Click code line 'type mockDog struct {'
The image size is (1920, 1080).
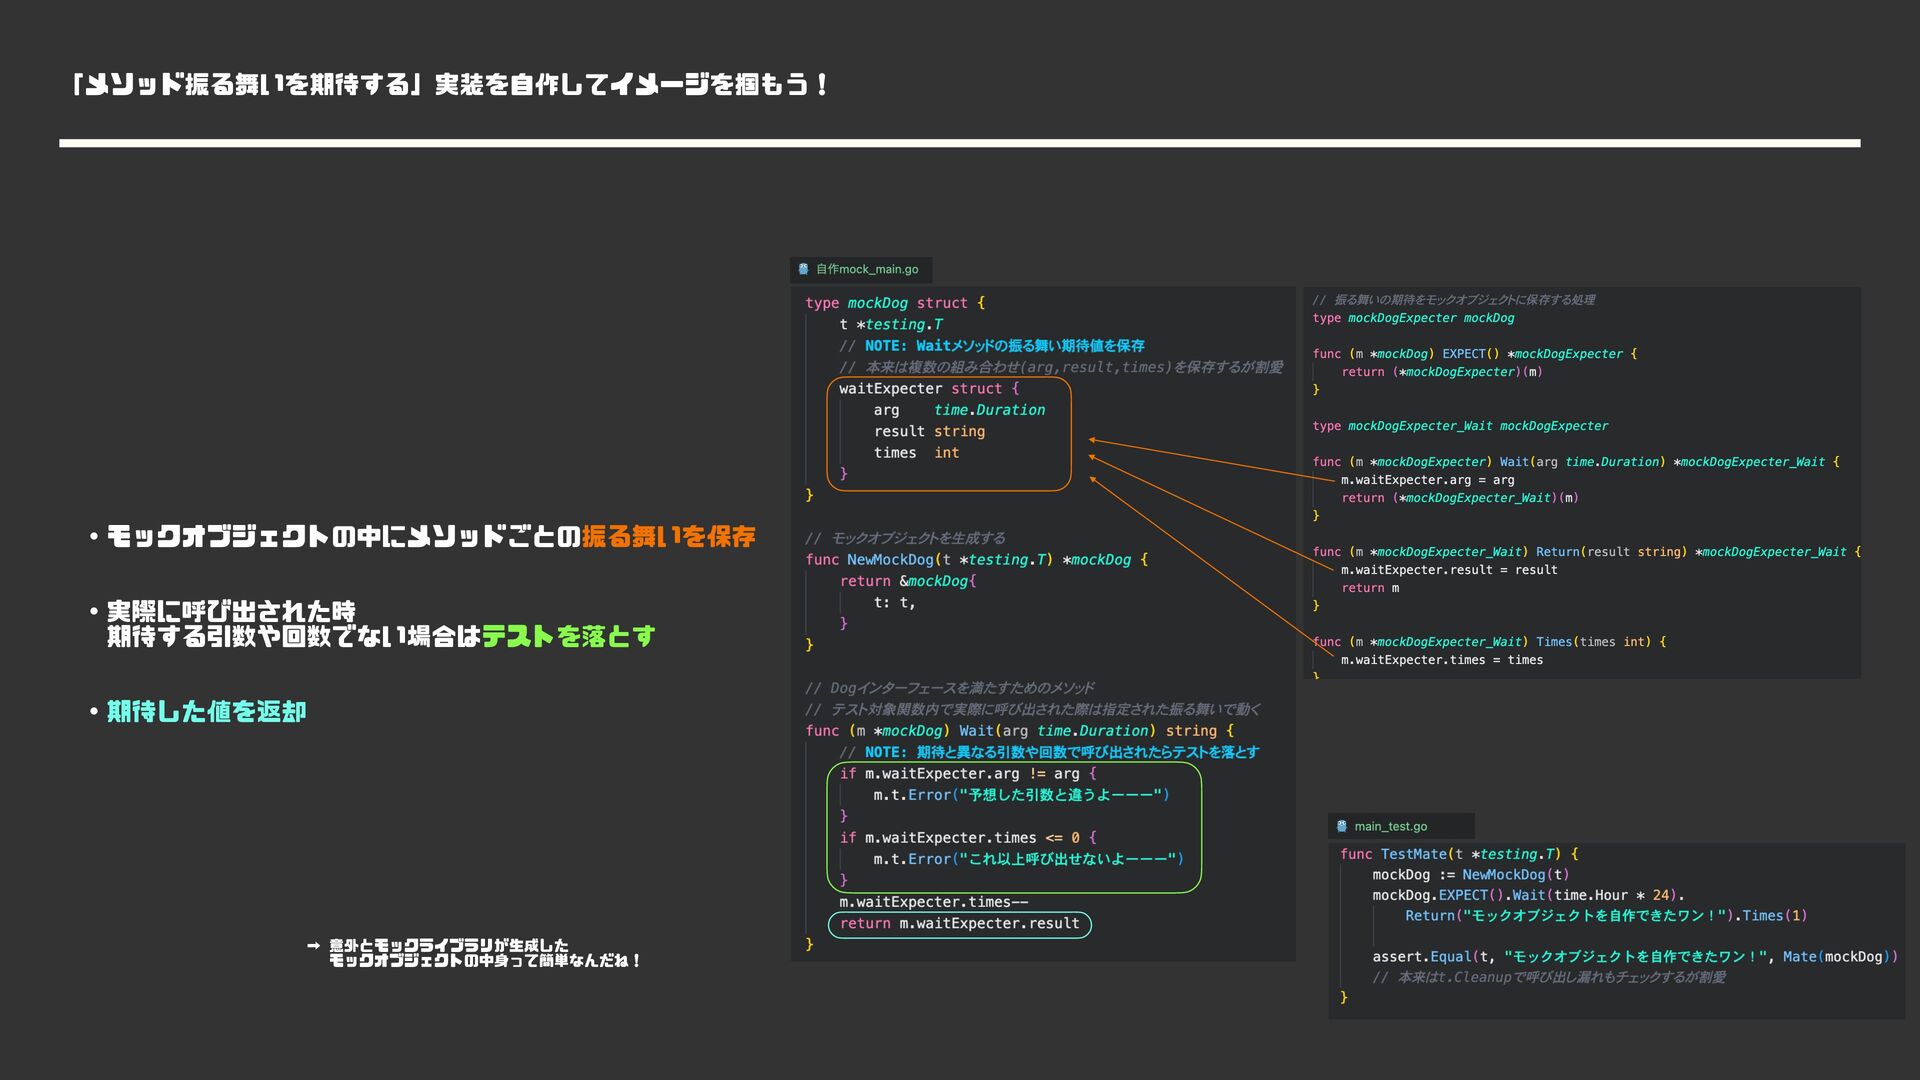tap(895, 303)
